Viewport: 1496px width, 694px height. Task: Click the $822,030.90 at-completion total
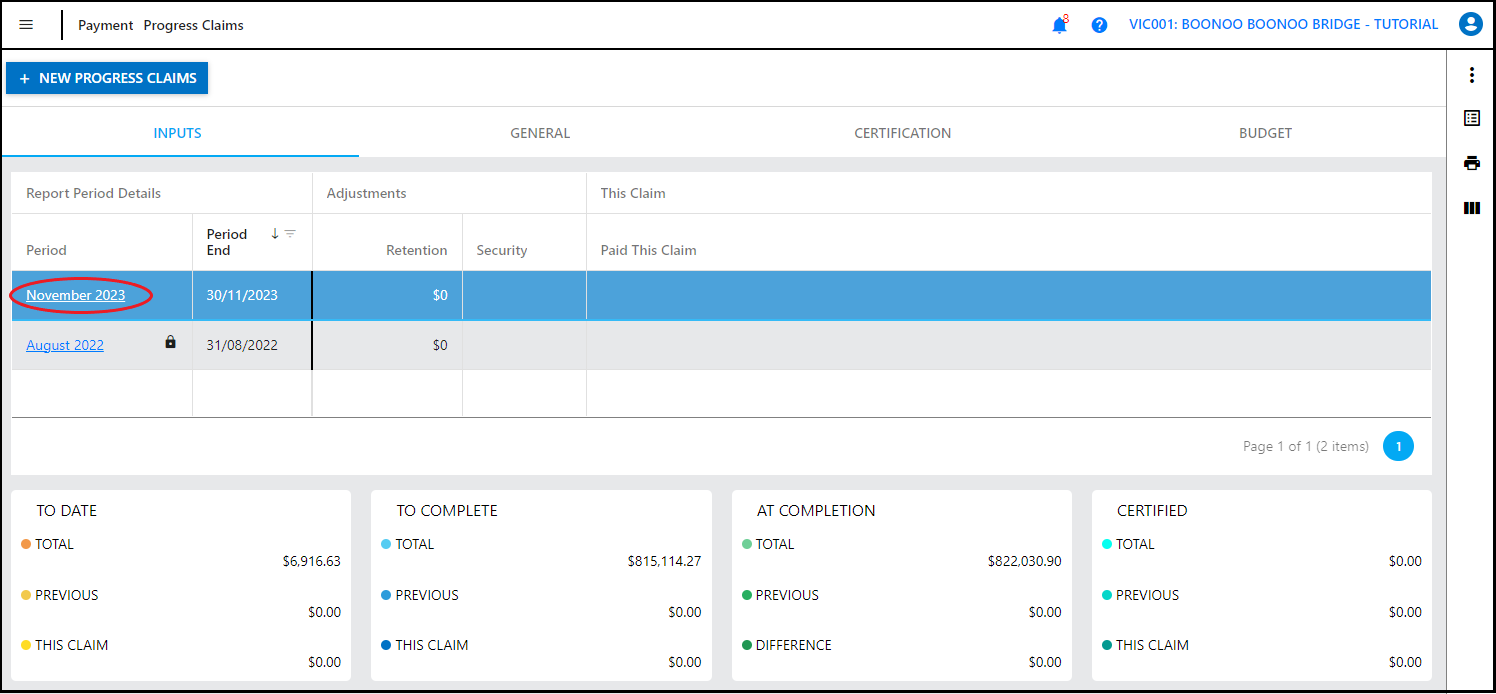click(1025, 562)
